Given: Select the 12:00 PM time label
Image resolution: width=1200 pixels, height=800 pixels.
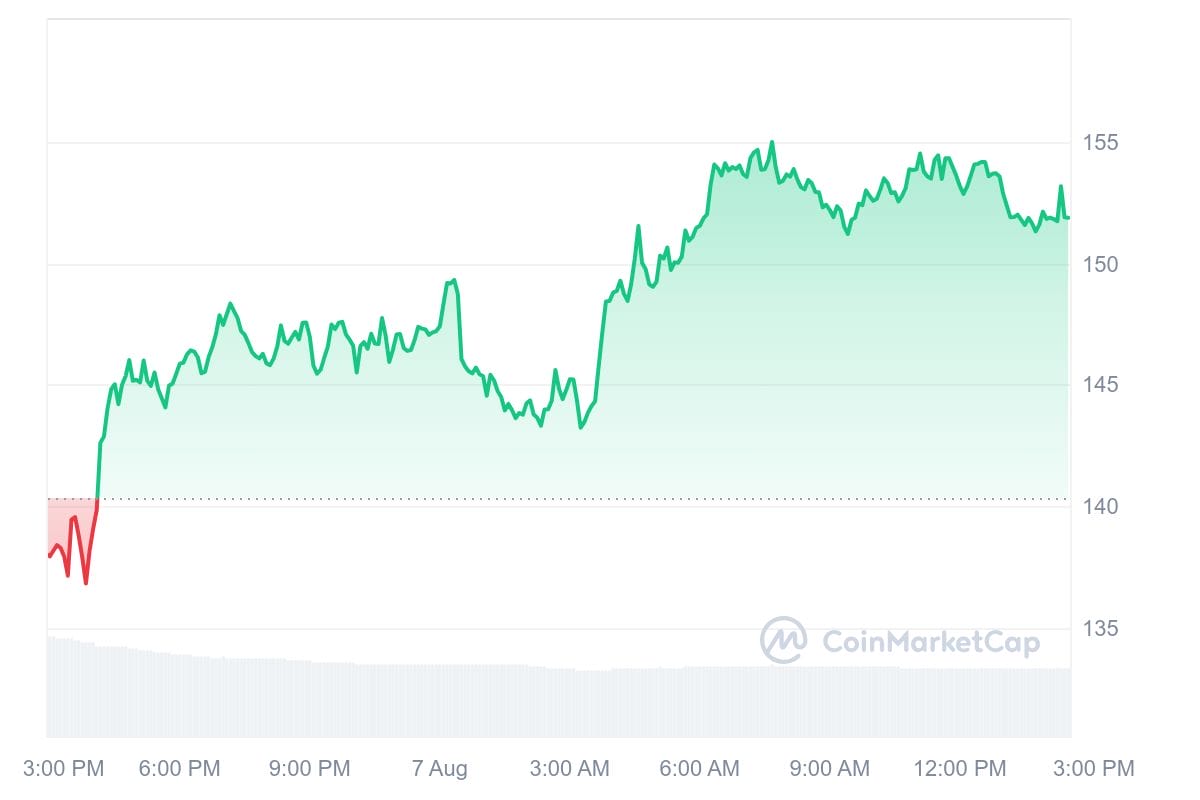Looking at the screenshot, I should 959,769.
